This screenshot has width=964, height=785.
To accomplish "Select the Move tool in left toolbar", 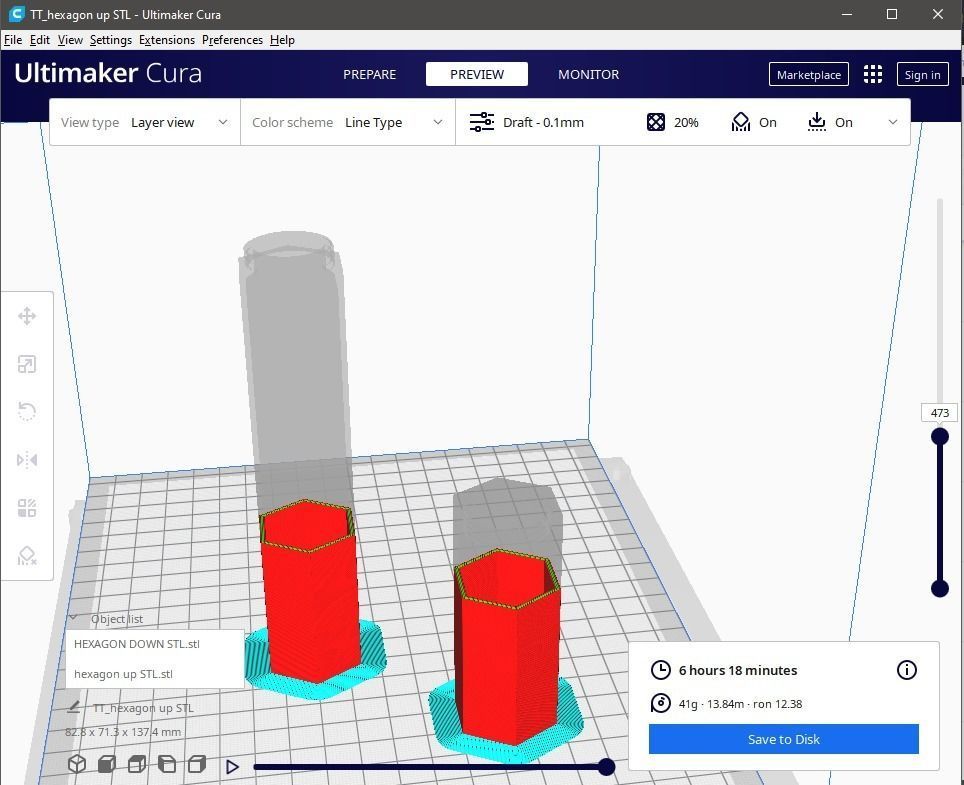I will point(26,317).
